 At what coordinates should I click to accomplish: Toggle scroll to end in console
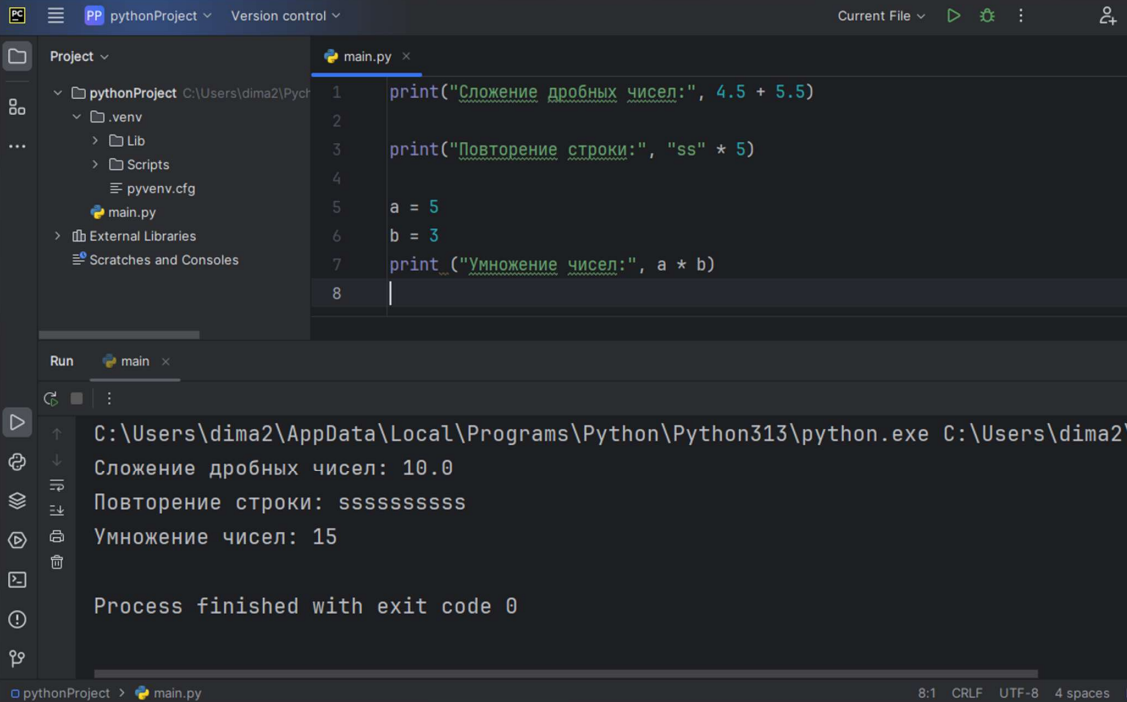57,511
